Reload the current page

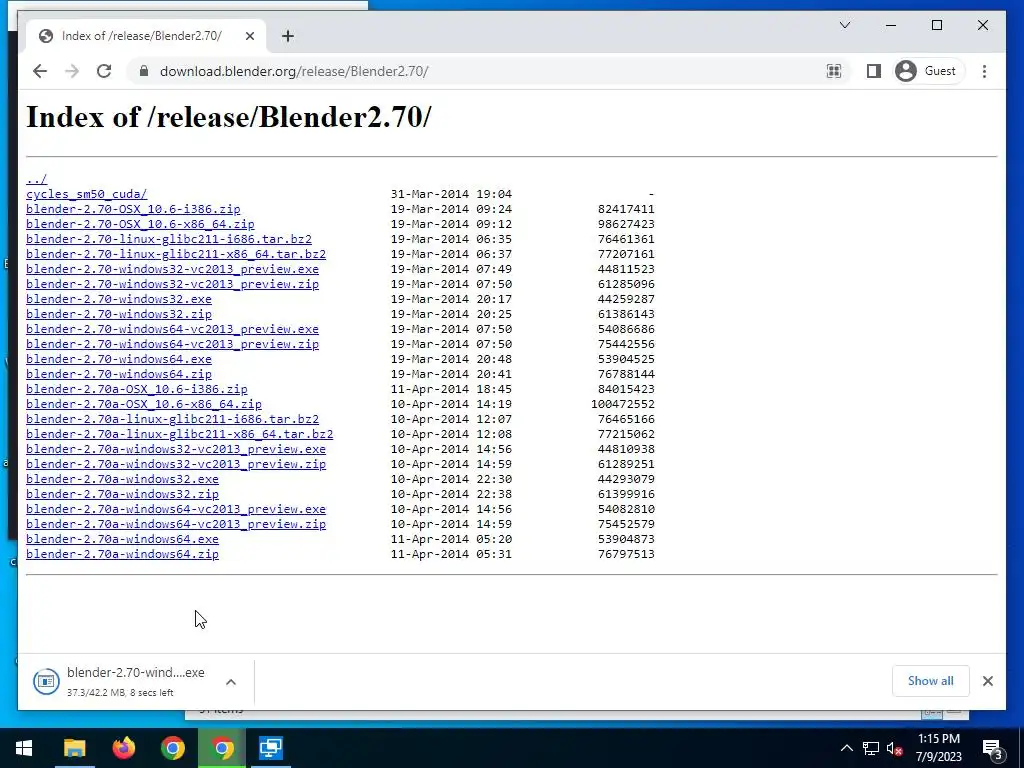pyautogui.click(x=104, y=71)
